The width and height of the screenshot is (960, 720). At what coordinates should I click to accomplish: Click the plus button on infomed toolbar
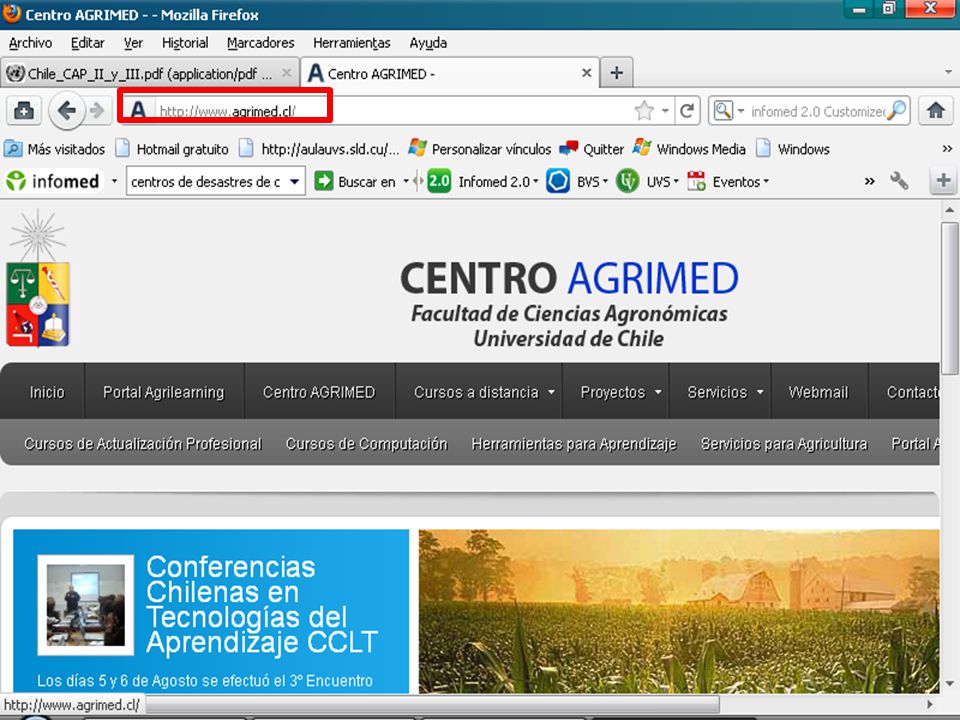coord(943,181)
